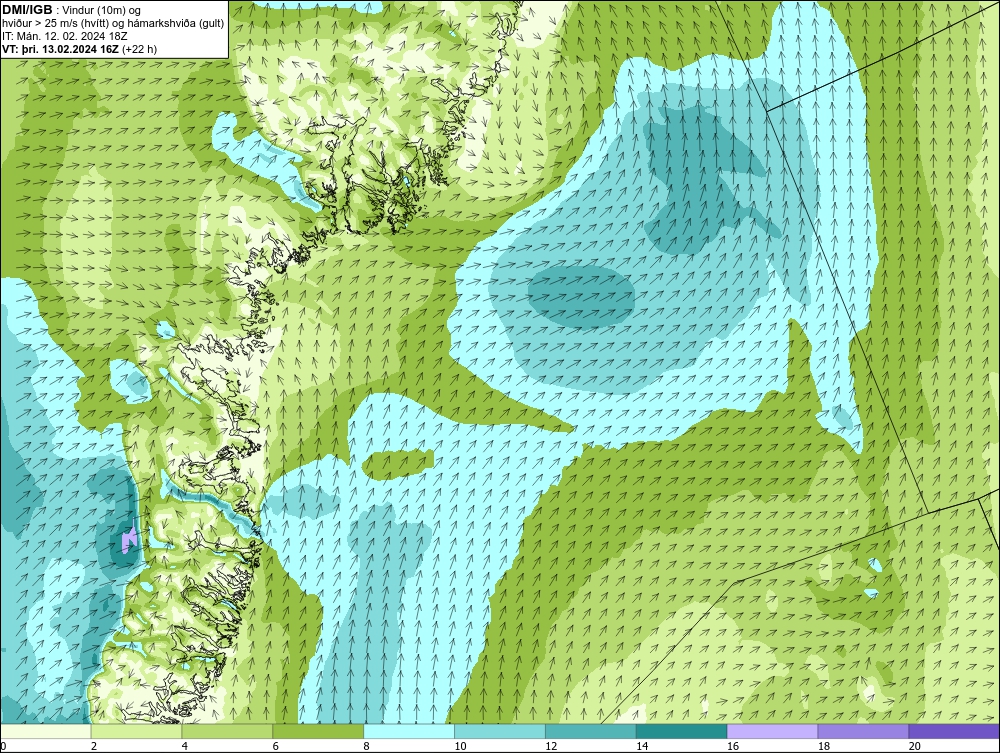Click the scale label 6
The width and height of the screenshot is (1000, 753).
276,746
